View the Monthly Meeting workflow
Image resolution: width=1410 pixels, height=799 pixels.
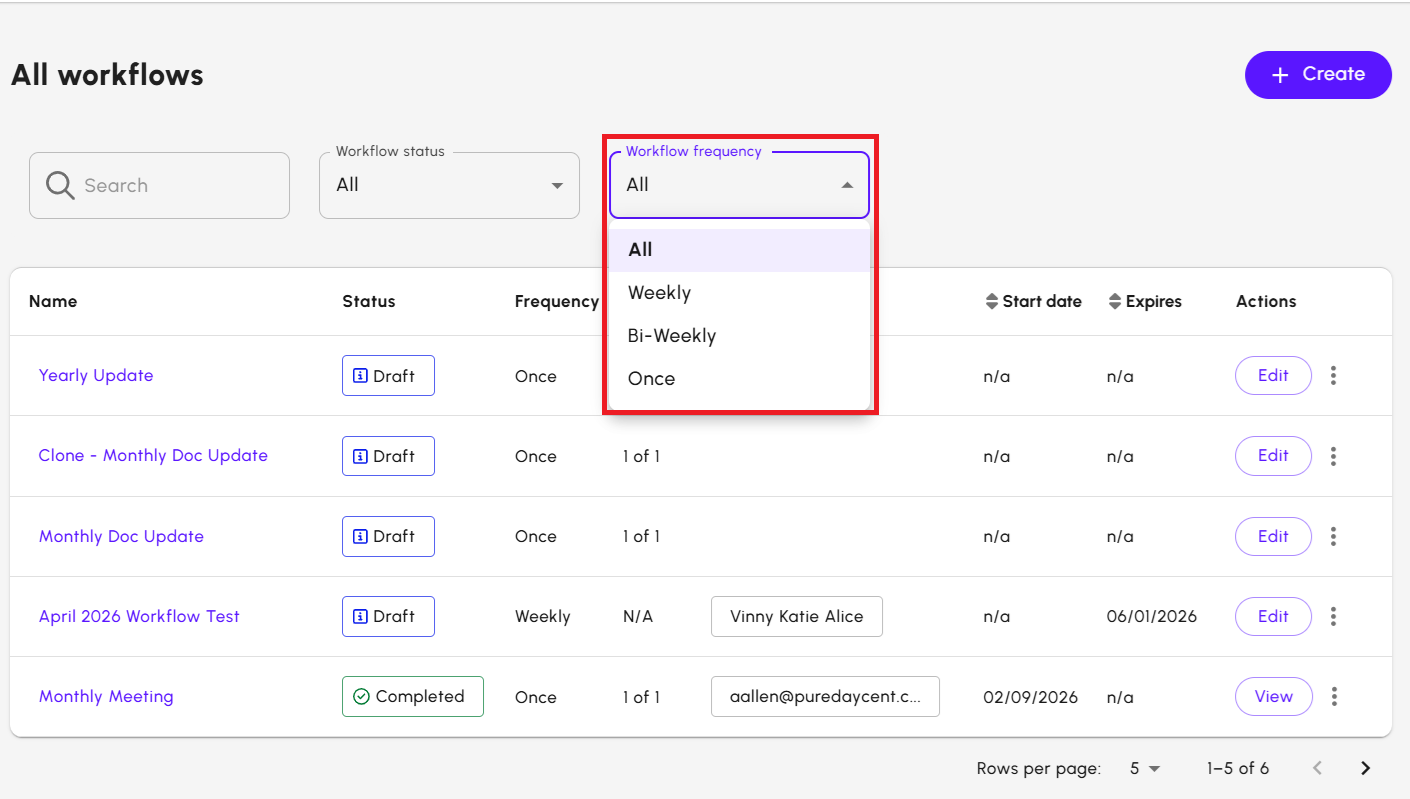1273,697
